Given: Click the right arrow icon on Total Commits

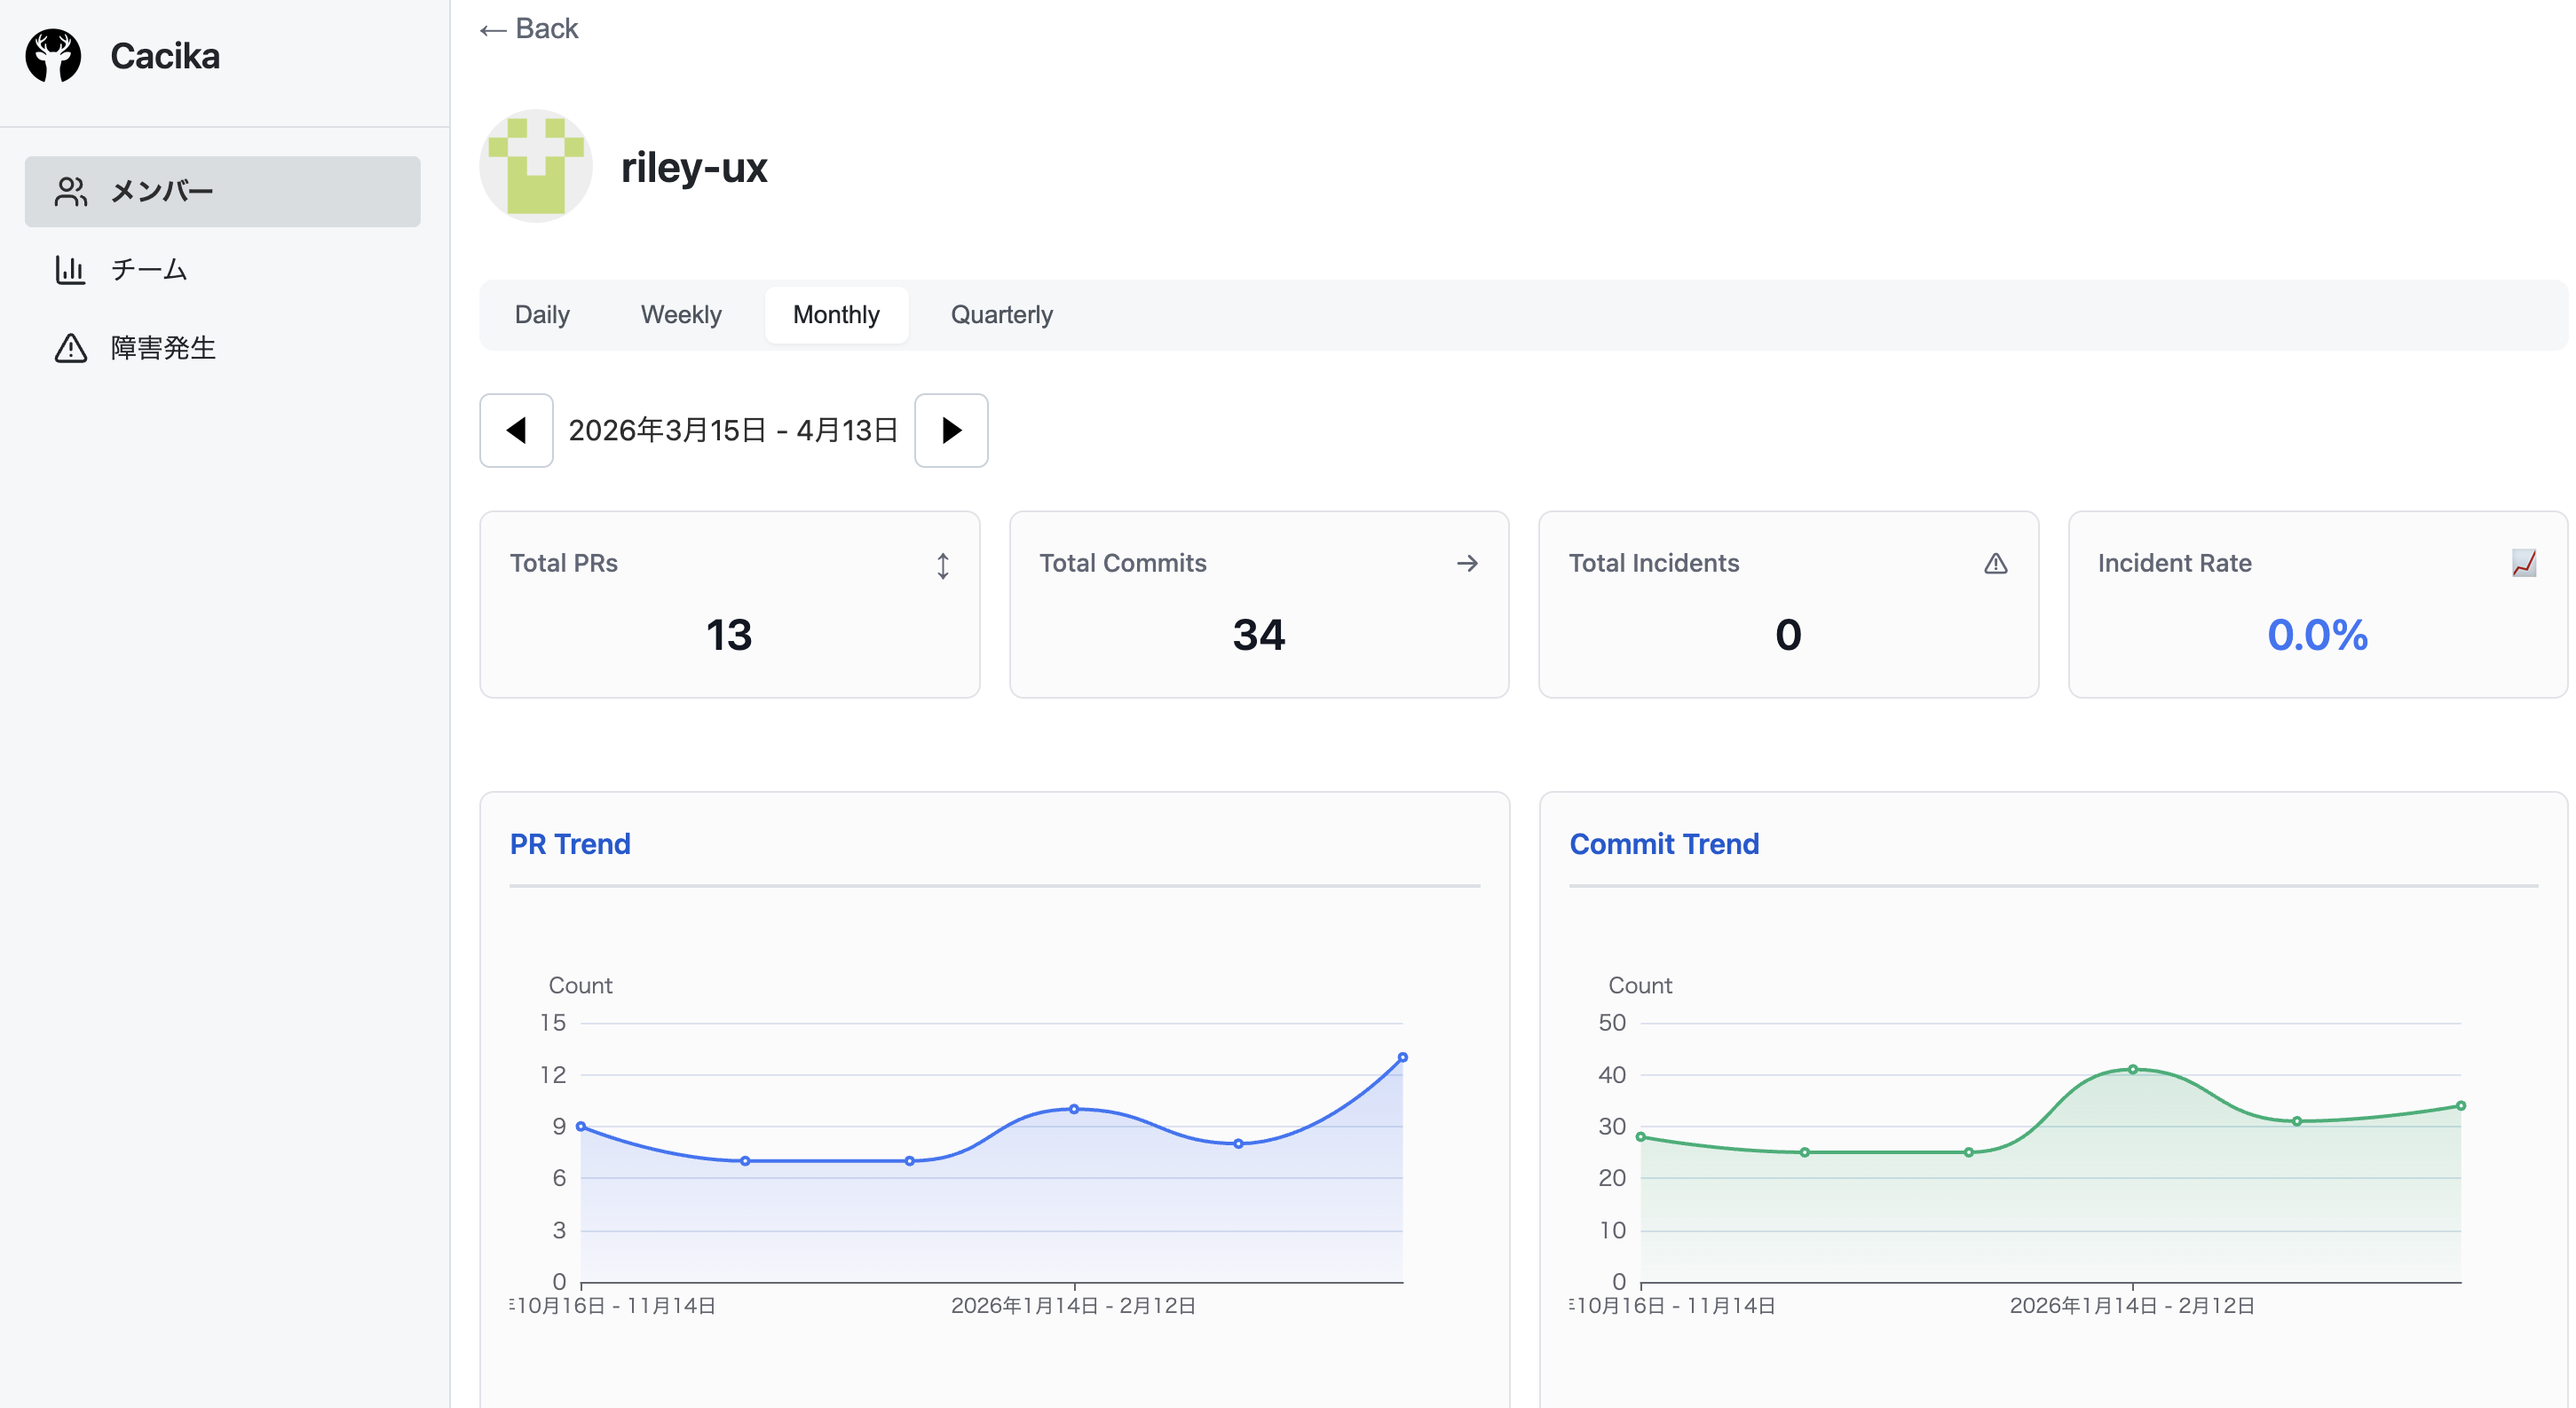Looking at the screenshot, I should pyautogui.click(x=1467, y=564).
